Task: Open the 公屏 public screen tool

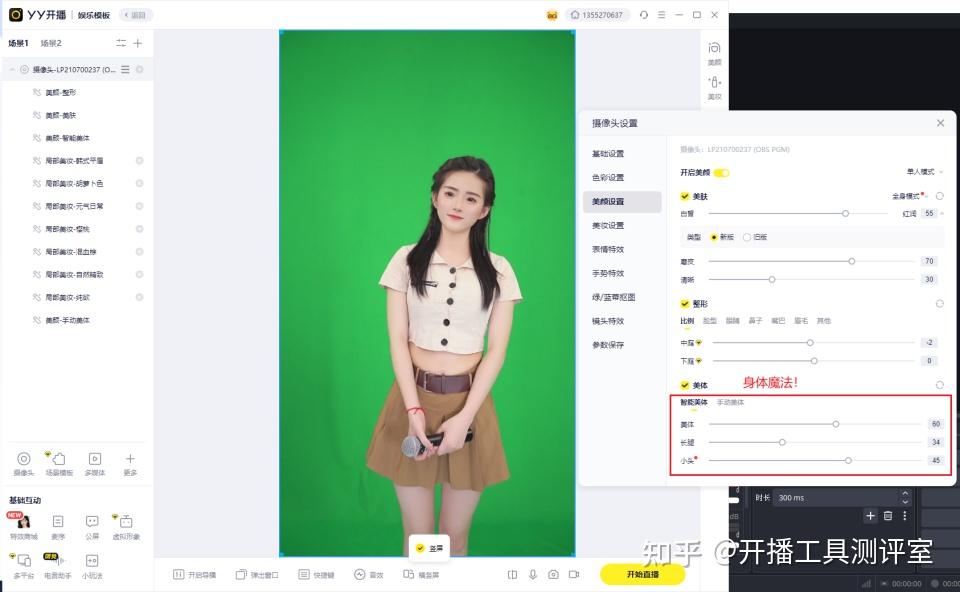Action: tap(91, 521)
